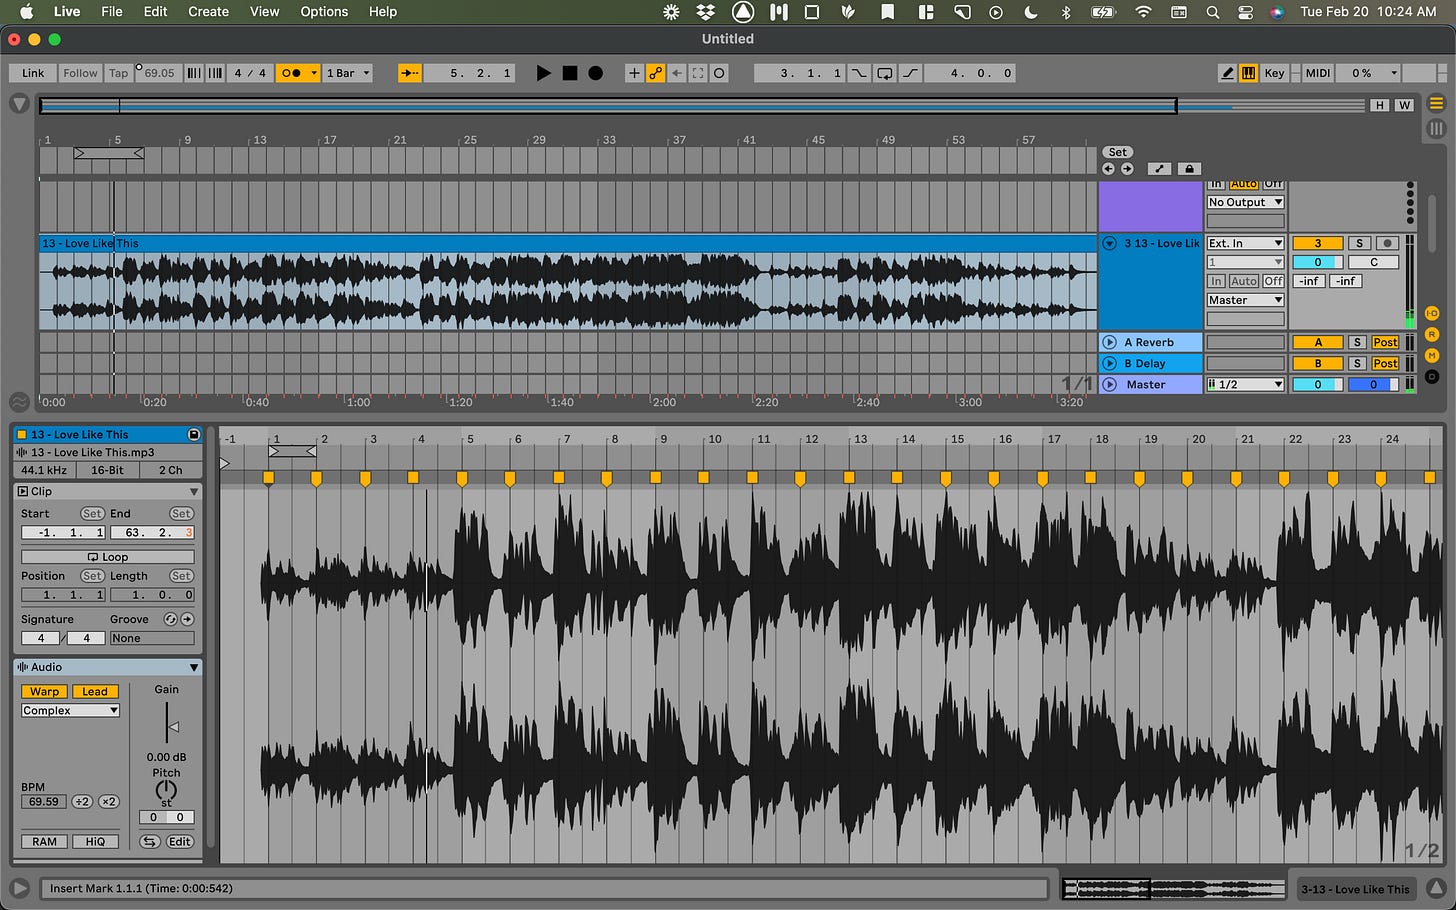Viewport: 1456px width, 910px height.
Task: Jump to the next locator arrow
Action: click(1126, 169)
